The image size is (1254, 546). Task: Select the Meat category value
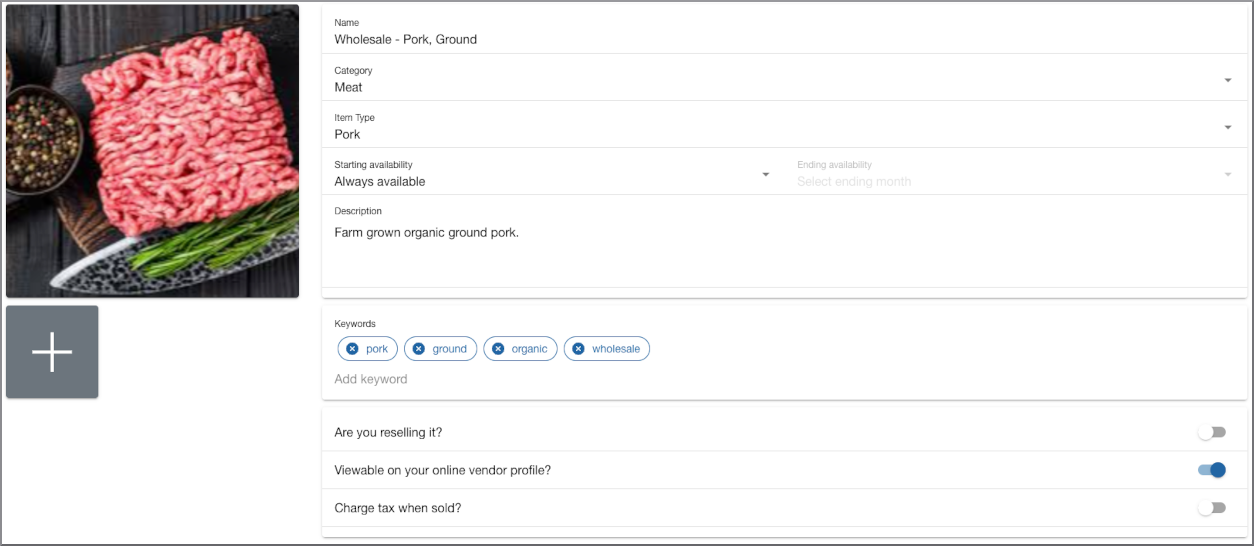[349, 87]
